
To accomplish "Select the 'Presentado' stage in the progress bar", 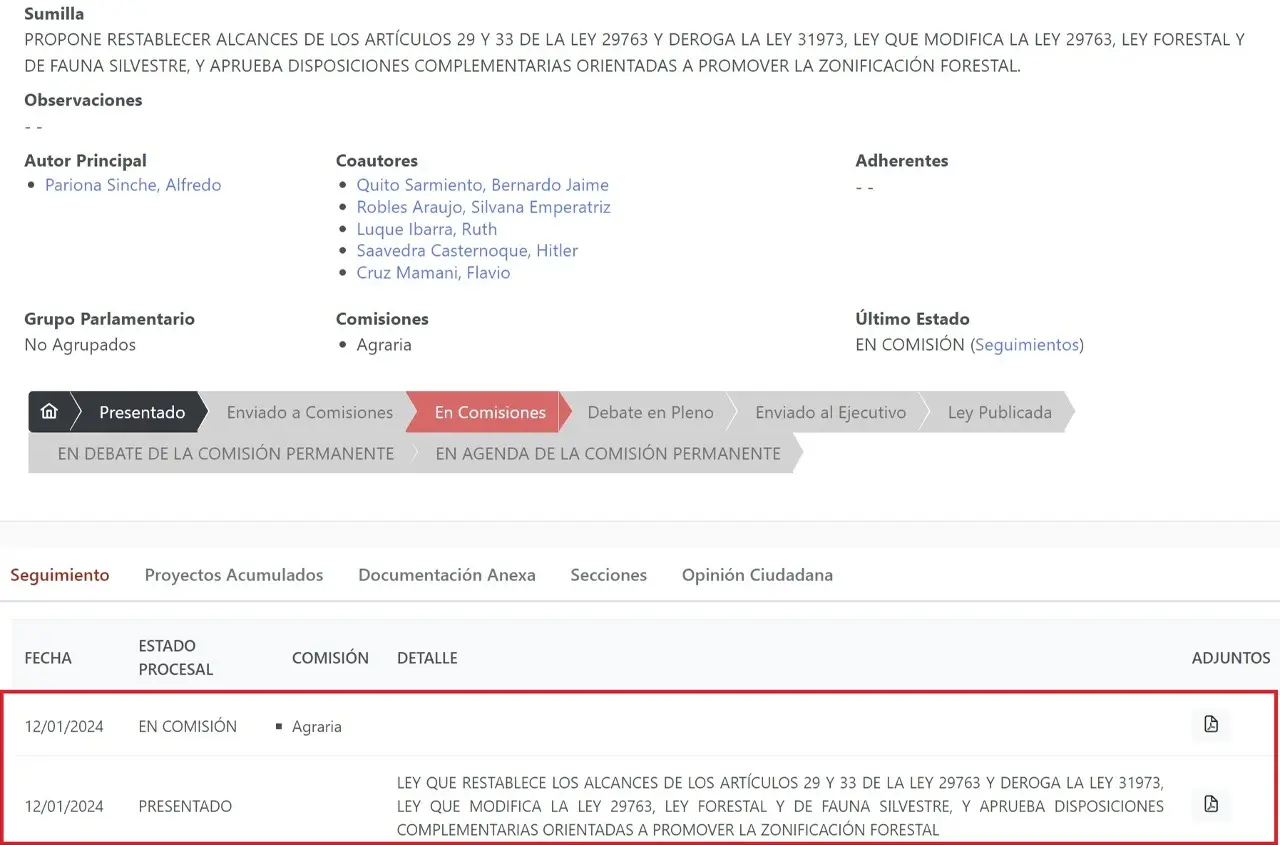I will click(141, 412).
